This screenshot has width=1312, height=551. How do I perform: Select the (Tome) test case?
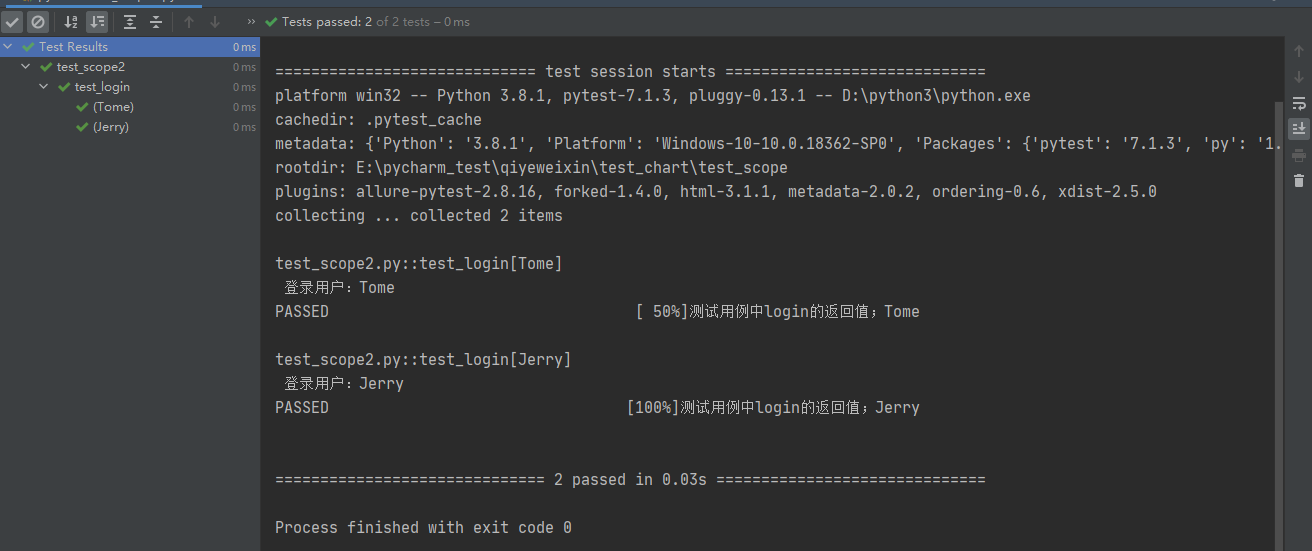click(113, 107)
